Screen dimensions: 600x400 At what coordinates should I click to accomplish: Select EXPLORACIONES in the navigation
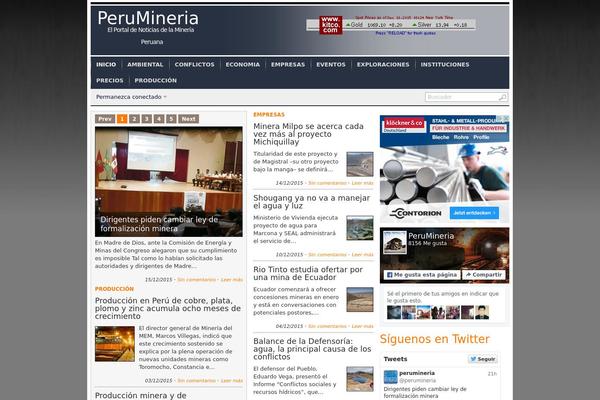383,65
